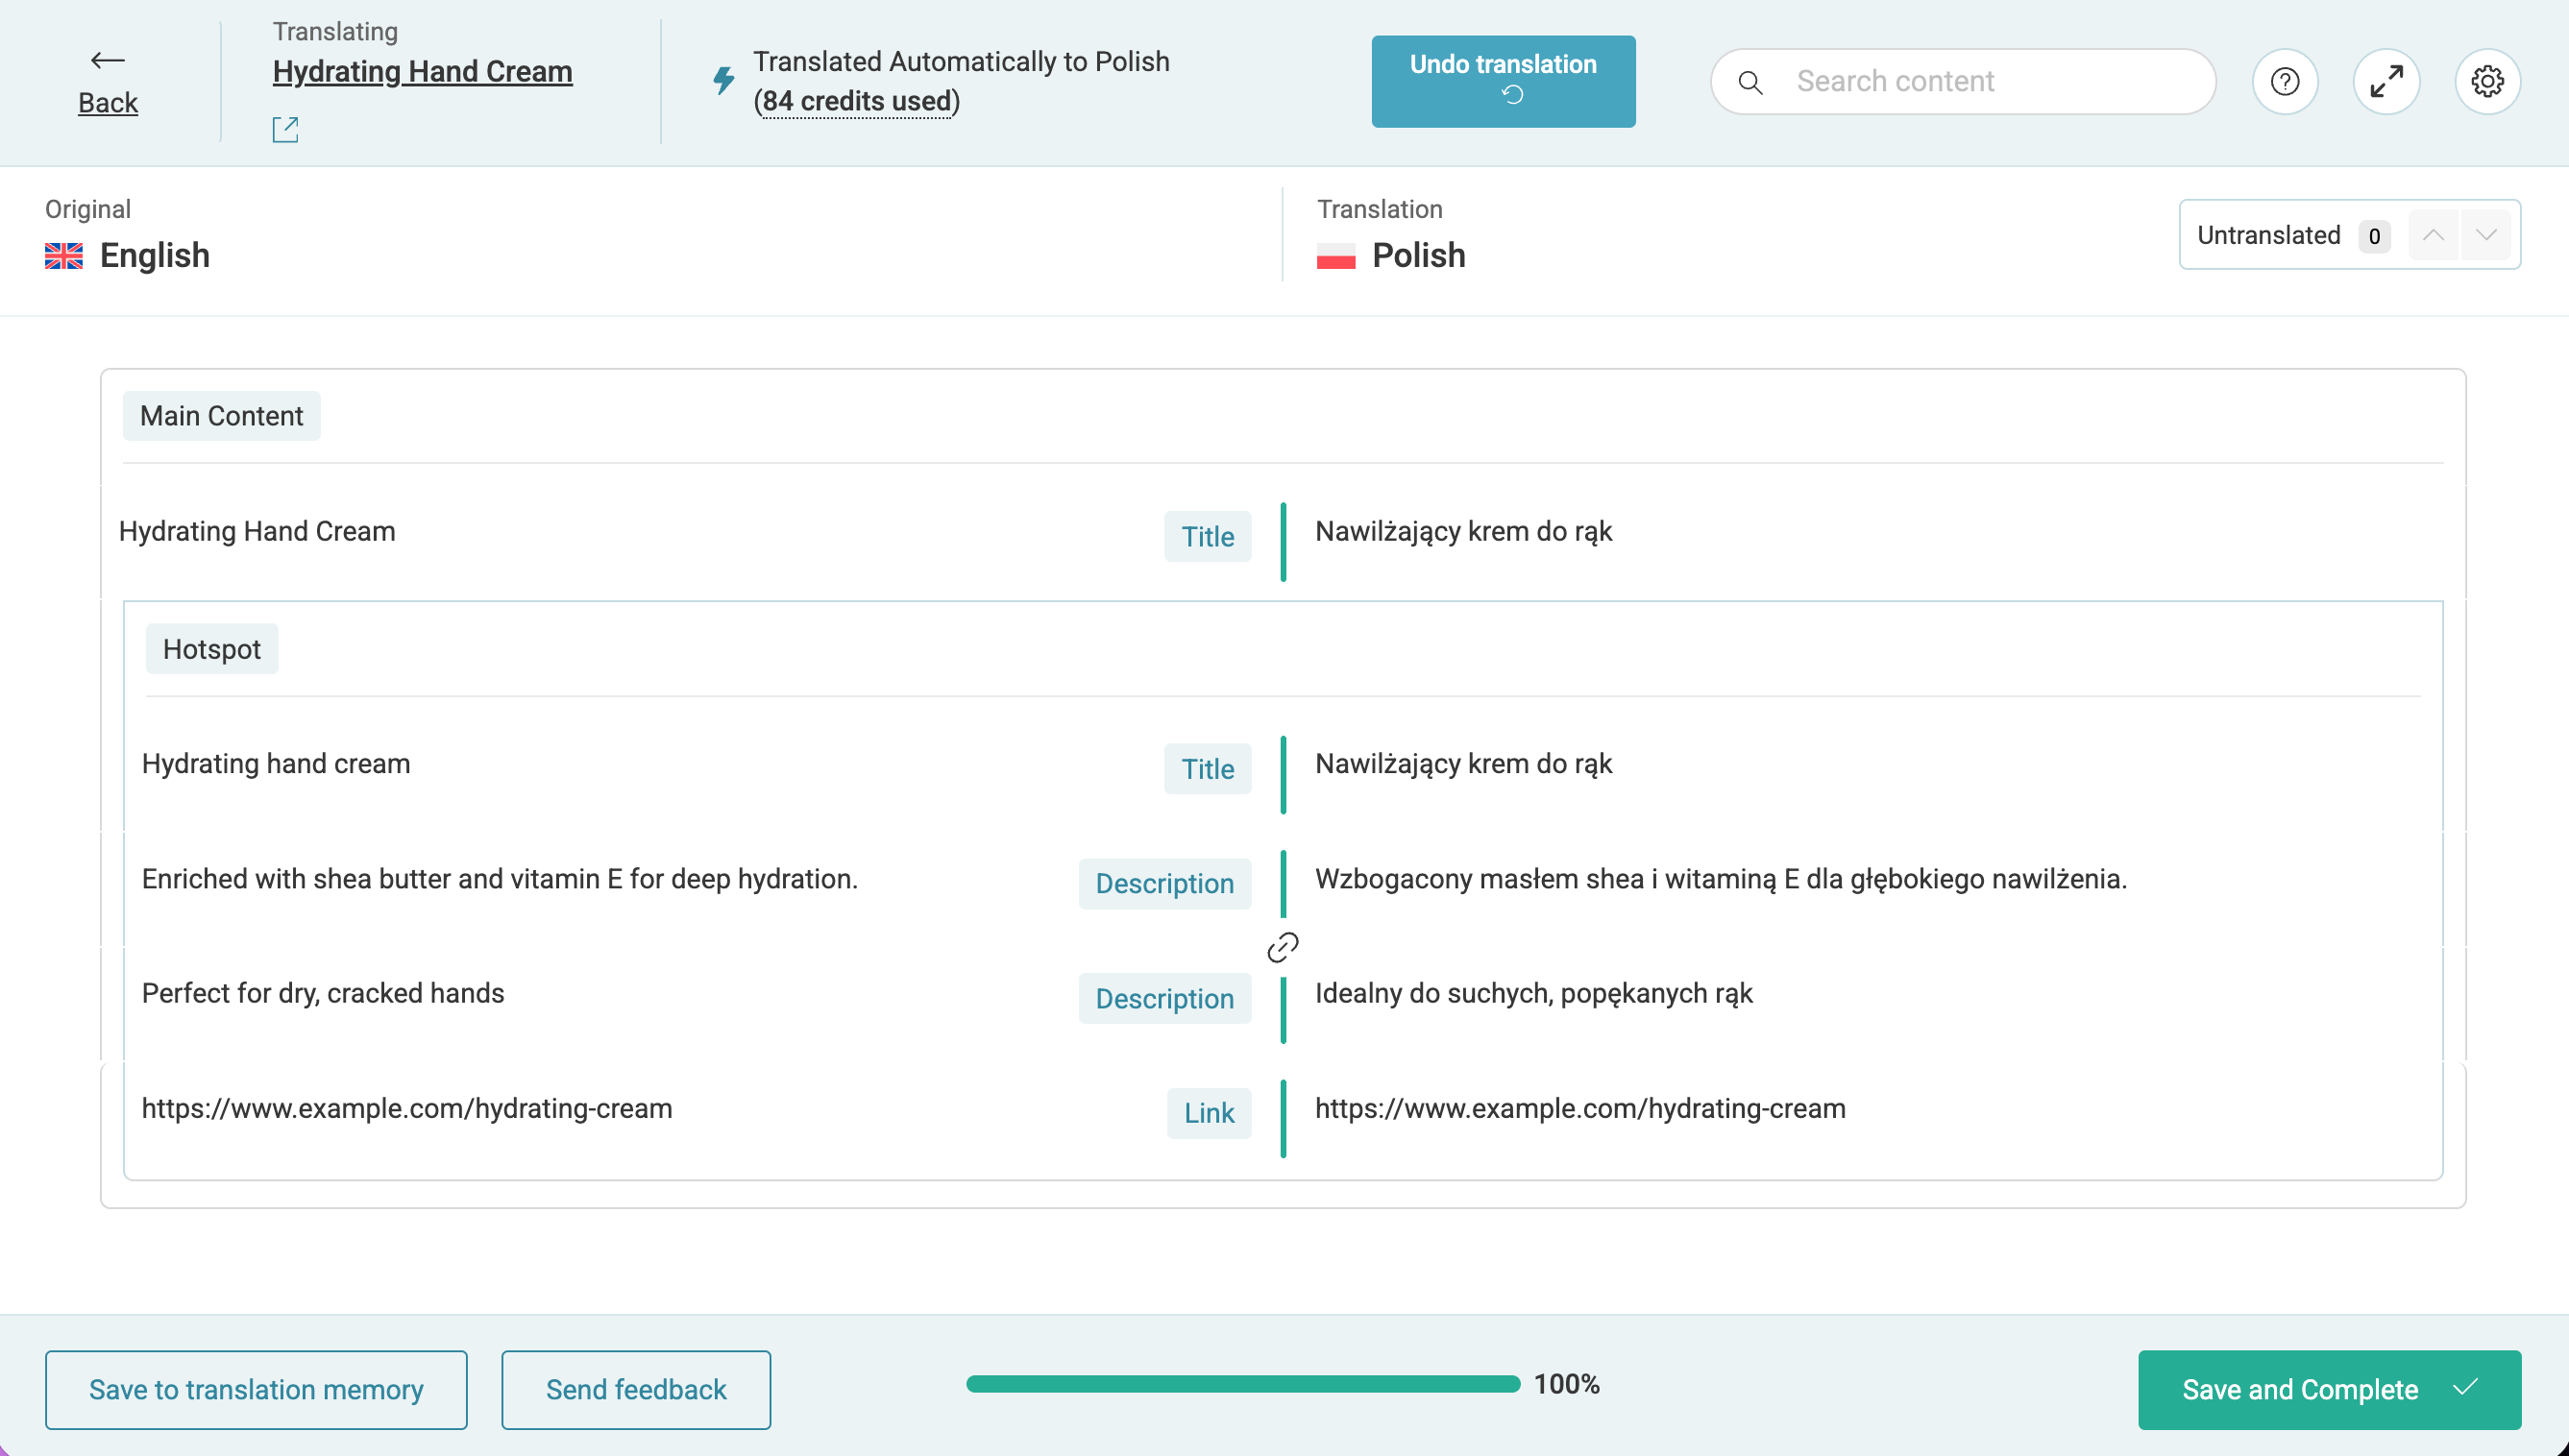Click the search magnifier icon
The image size is (2569, 1456).
click(x=1750, y=82)
